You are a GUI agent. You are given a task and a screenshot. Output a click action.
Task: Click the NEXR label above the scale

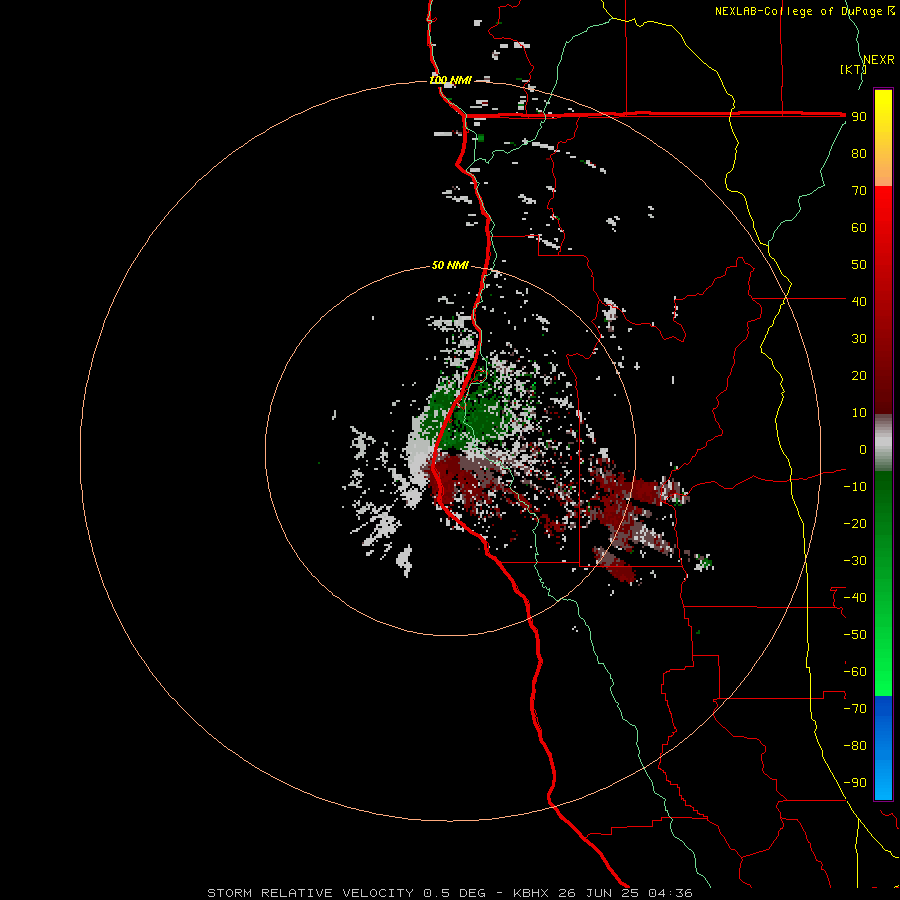pos(878,60)
